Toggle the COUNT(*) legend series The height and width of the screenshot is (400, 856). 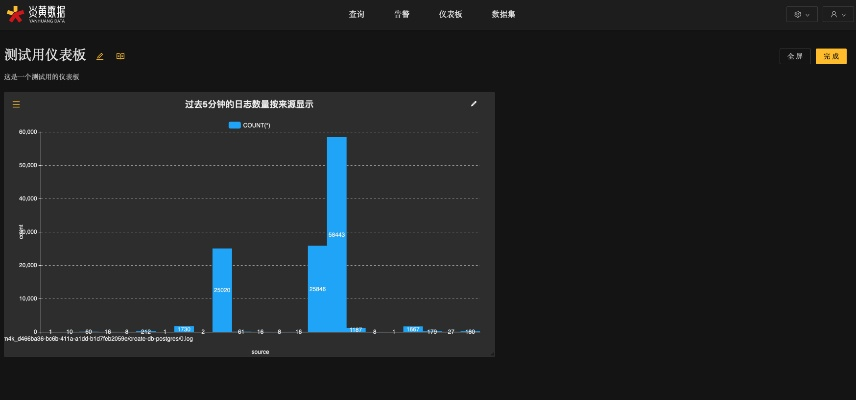click(x=250, y=125)
